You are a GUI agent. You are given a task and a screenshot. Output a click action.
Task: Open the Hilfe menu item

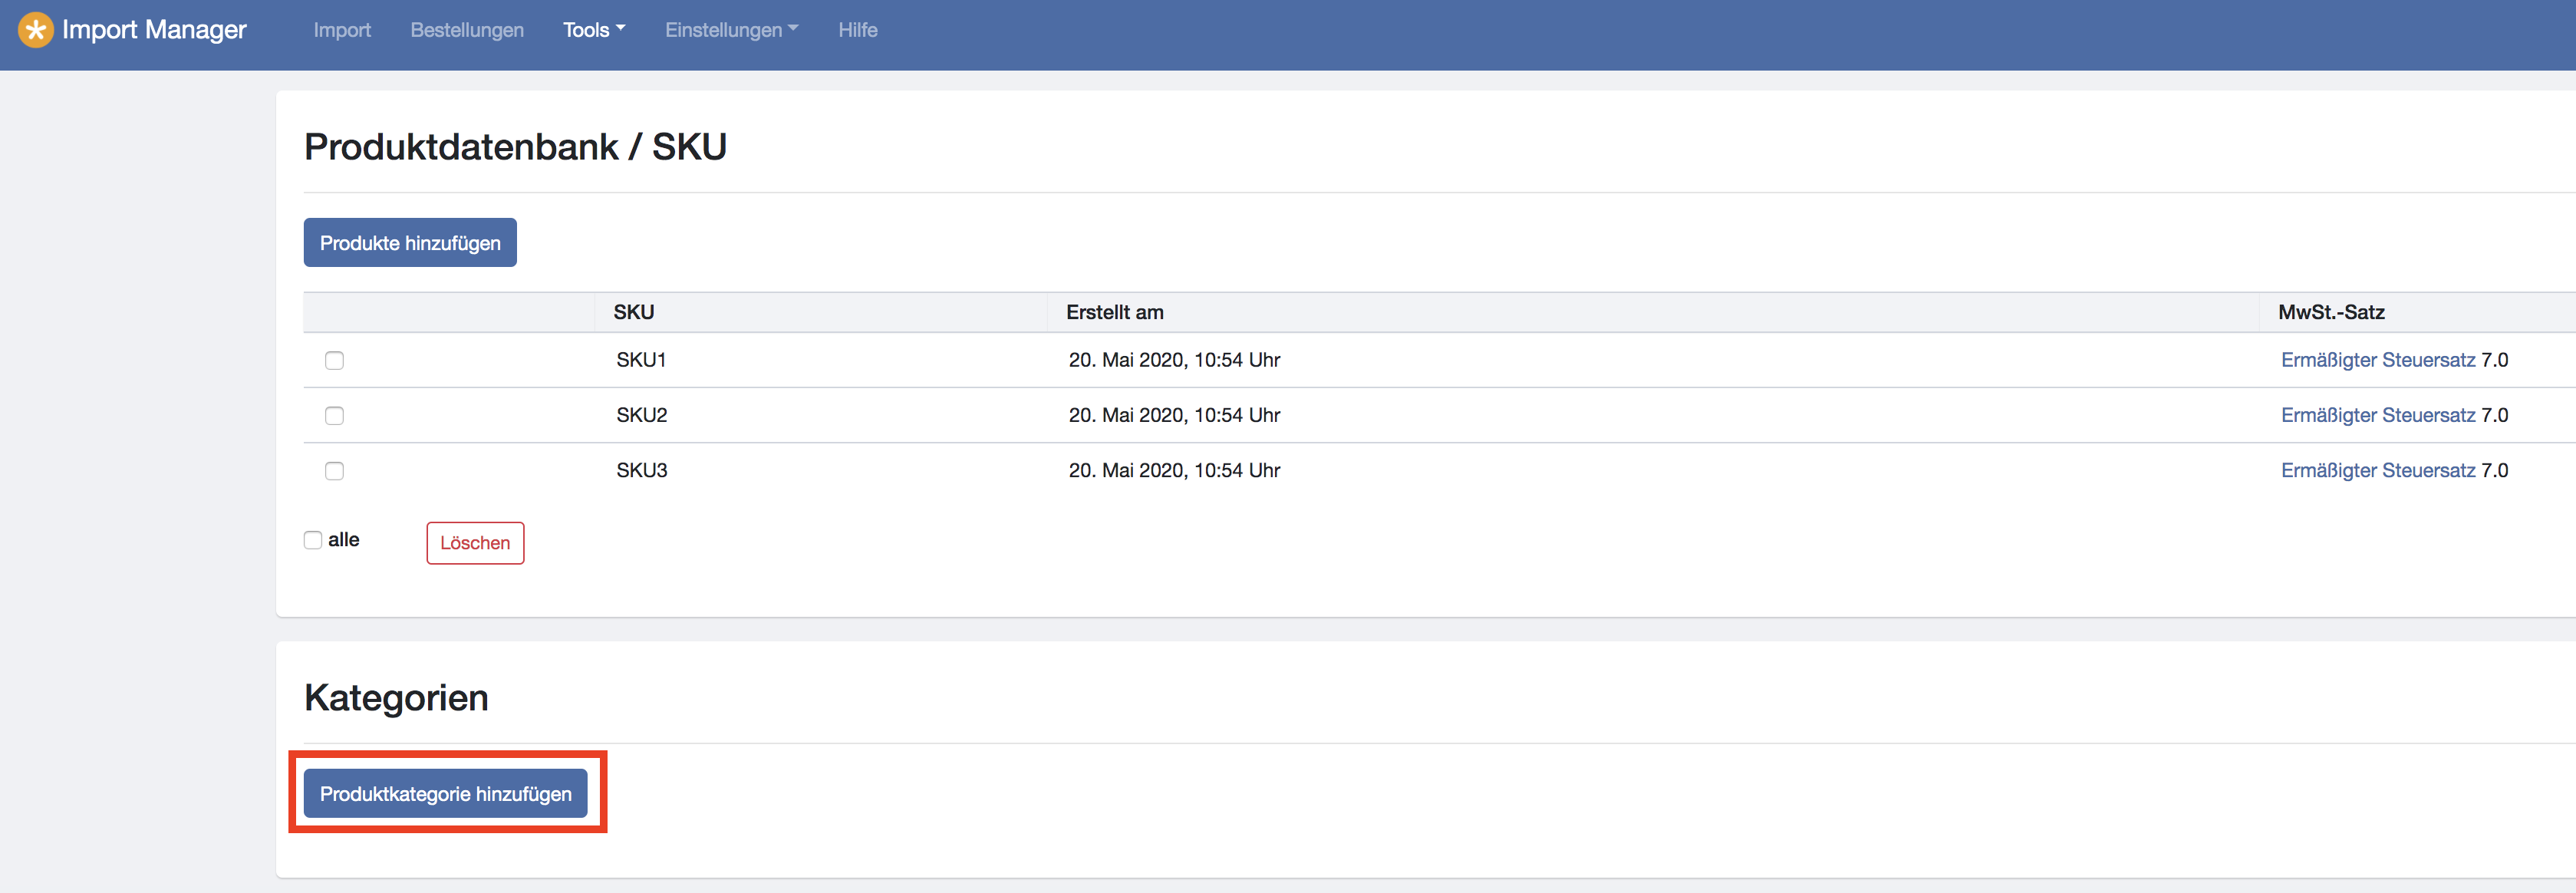tap(857, 30)
